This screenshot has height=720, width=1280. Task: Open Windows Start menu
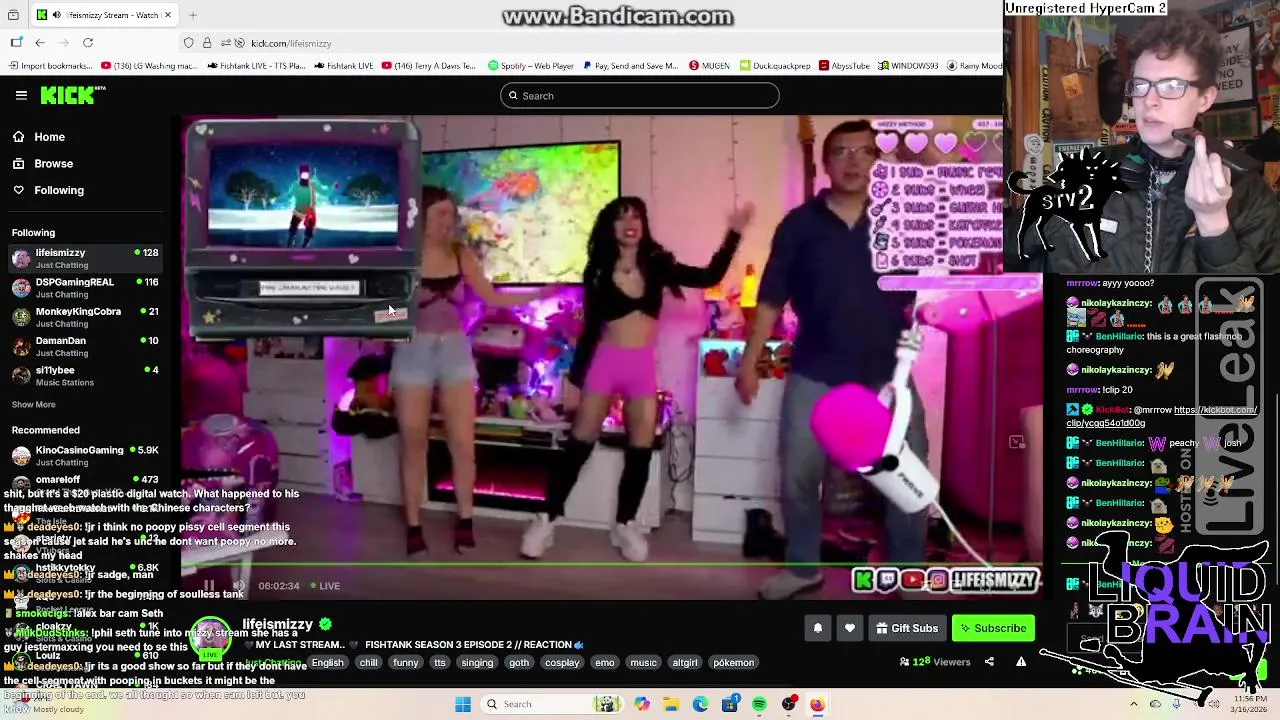coord(463,704)
